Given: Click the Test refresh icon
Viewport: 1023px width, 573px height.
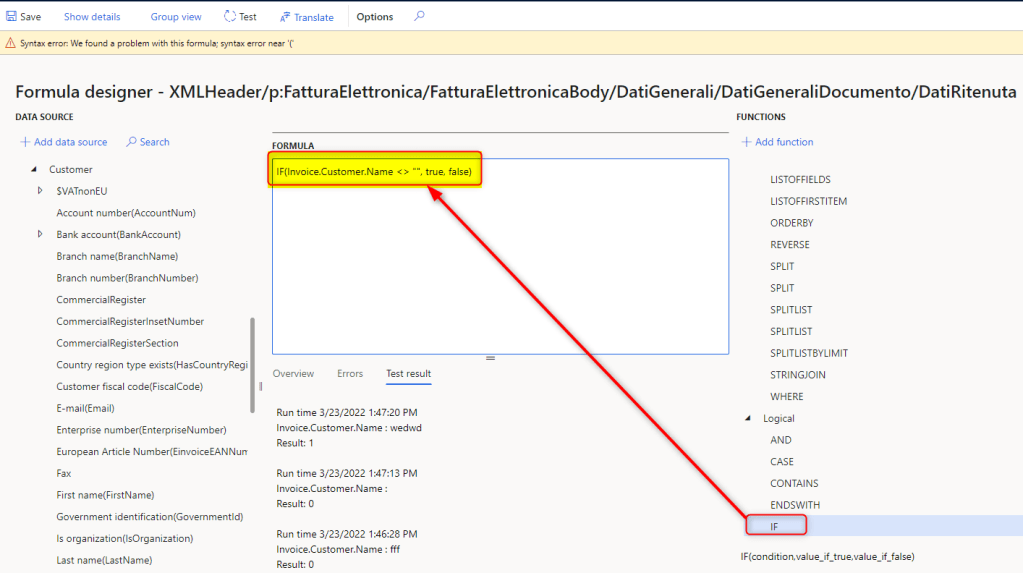Looking at the screenshot, I should 230,17.
